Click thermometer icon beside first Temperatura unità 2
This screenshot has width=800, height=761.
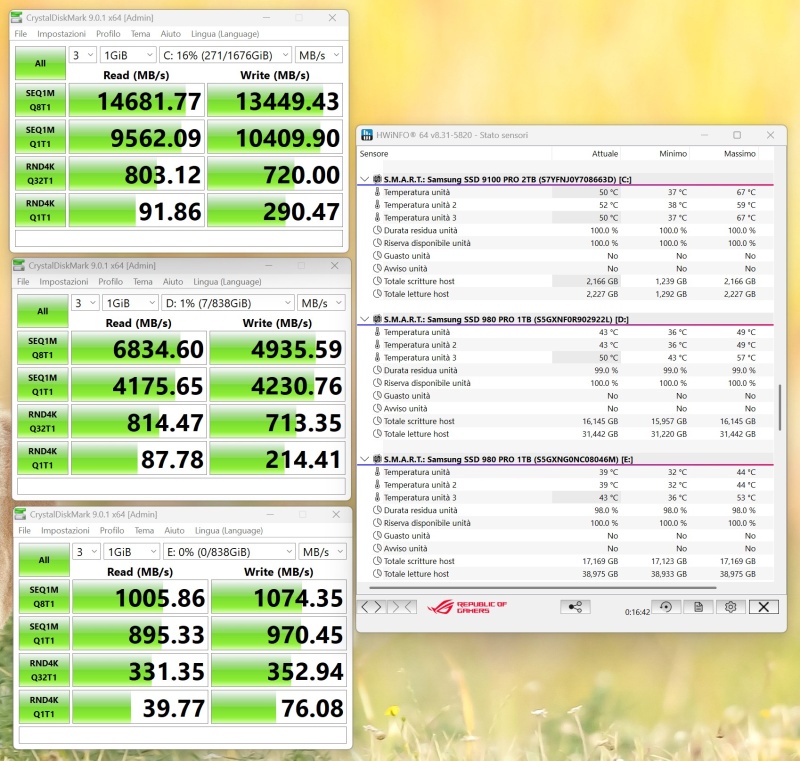pos(377,205)
